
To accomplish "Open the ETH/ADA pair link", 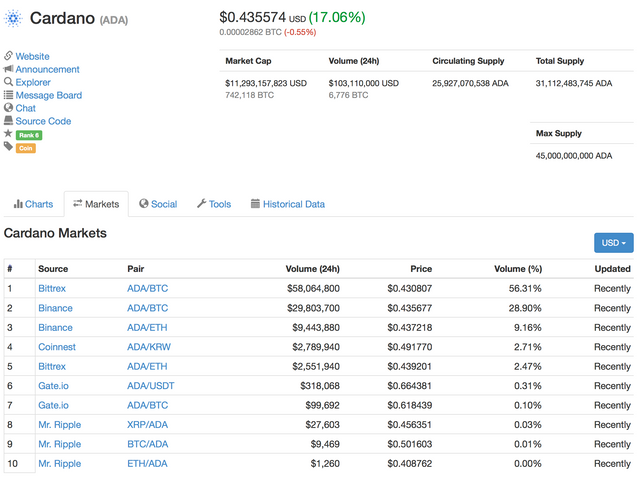I will click(x=147, y=464).
